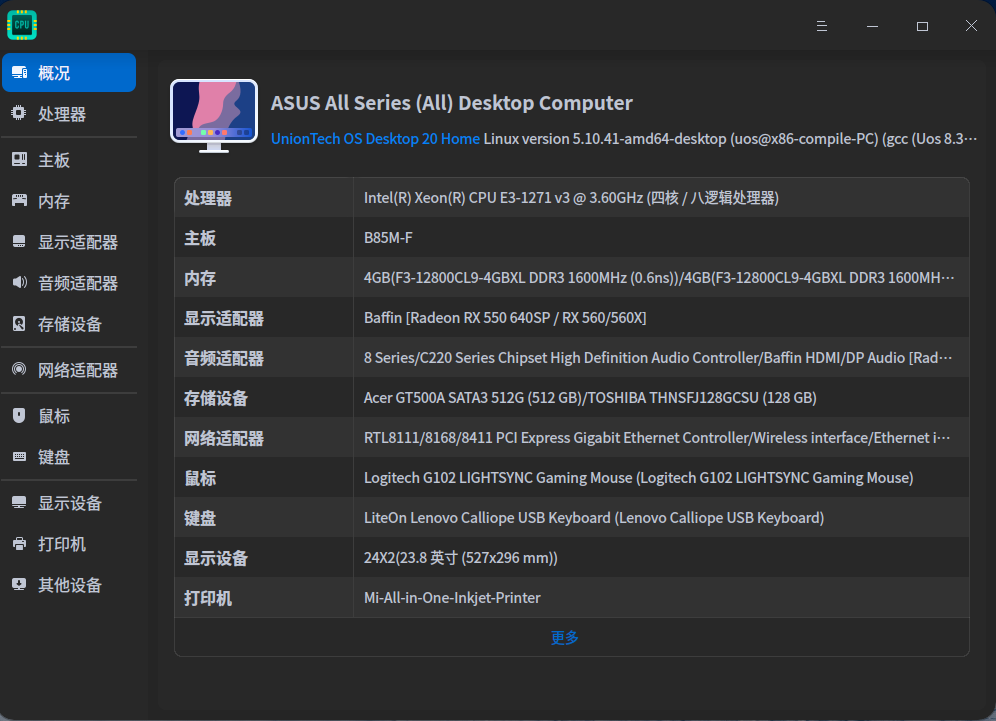Close the device manager window
The width and height of the screenshot is (996, 721).
click(971, 25)
